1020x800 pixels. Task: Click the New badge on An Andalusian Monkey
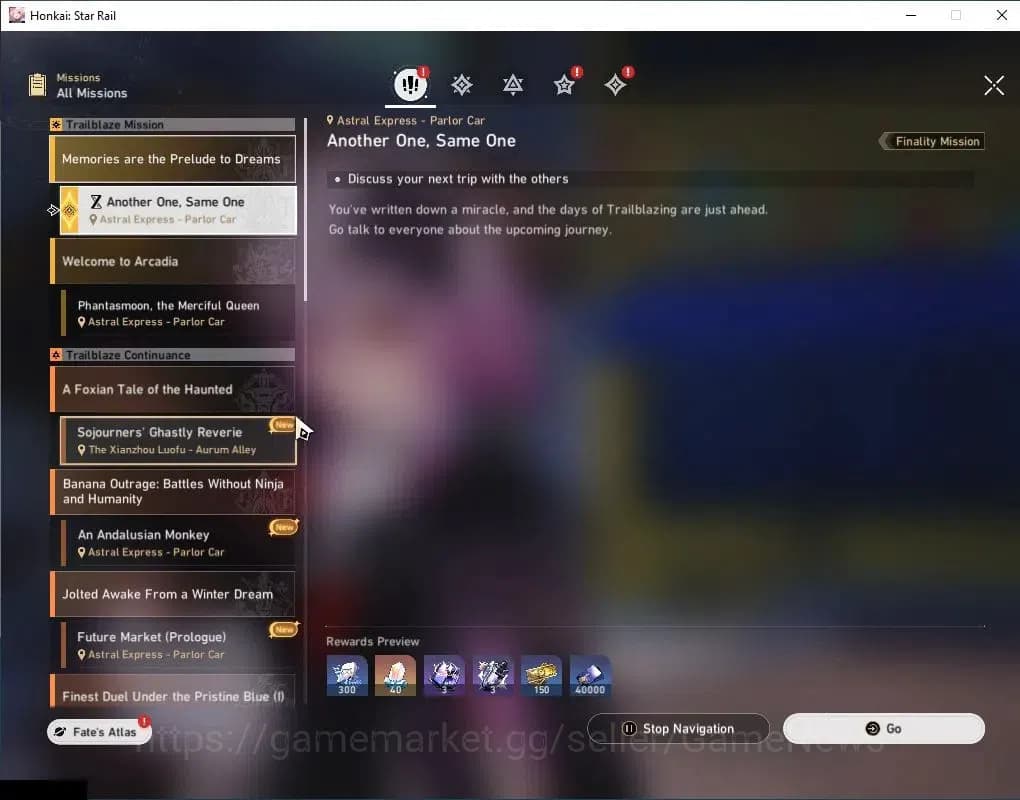click(x=284, y=527)
